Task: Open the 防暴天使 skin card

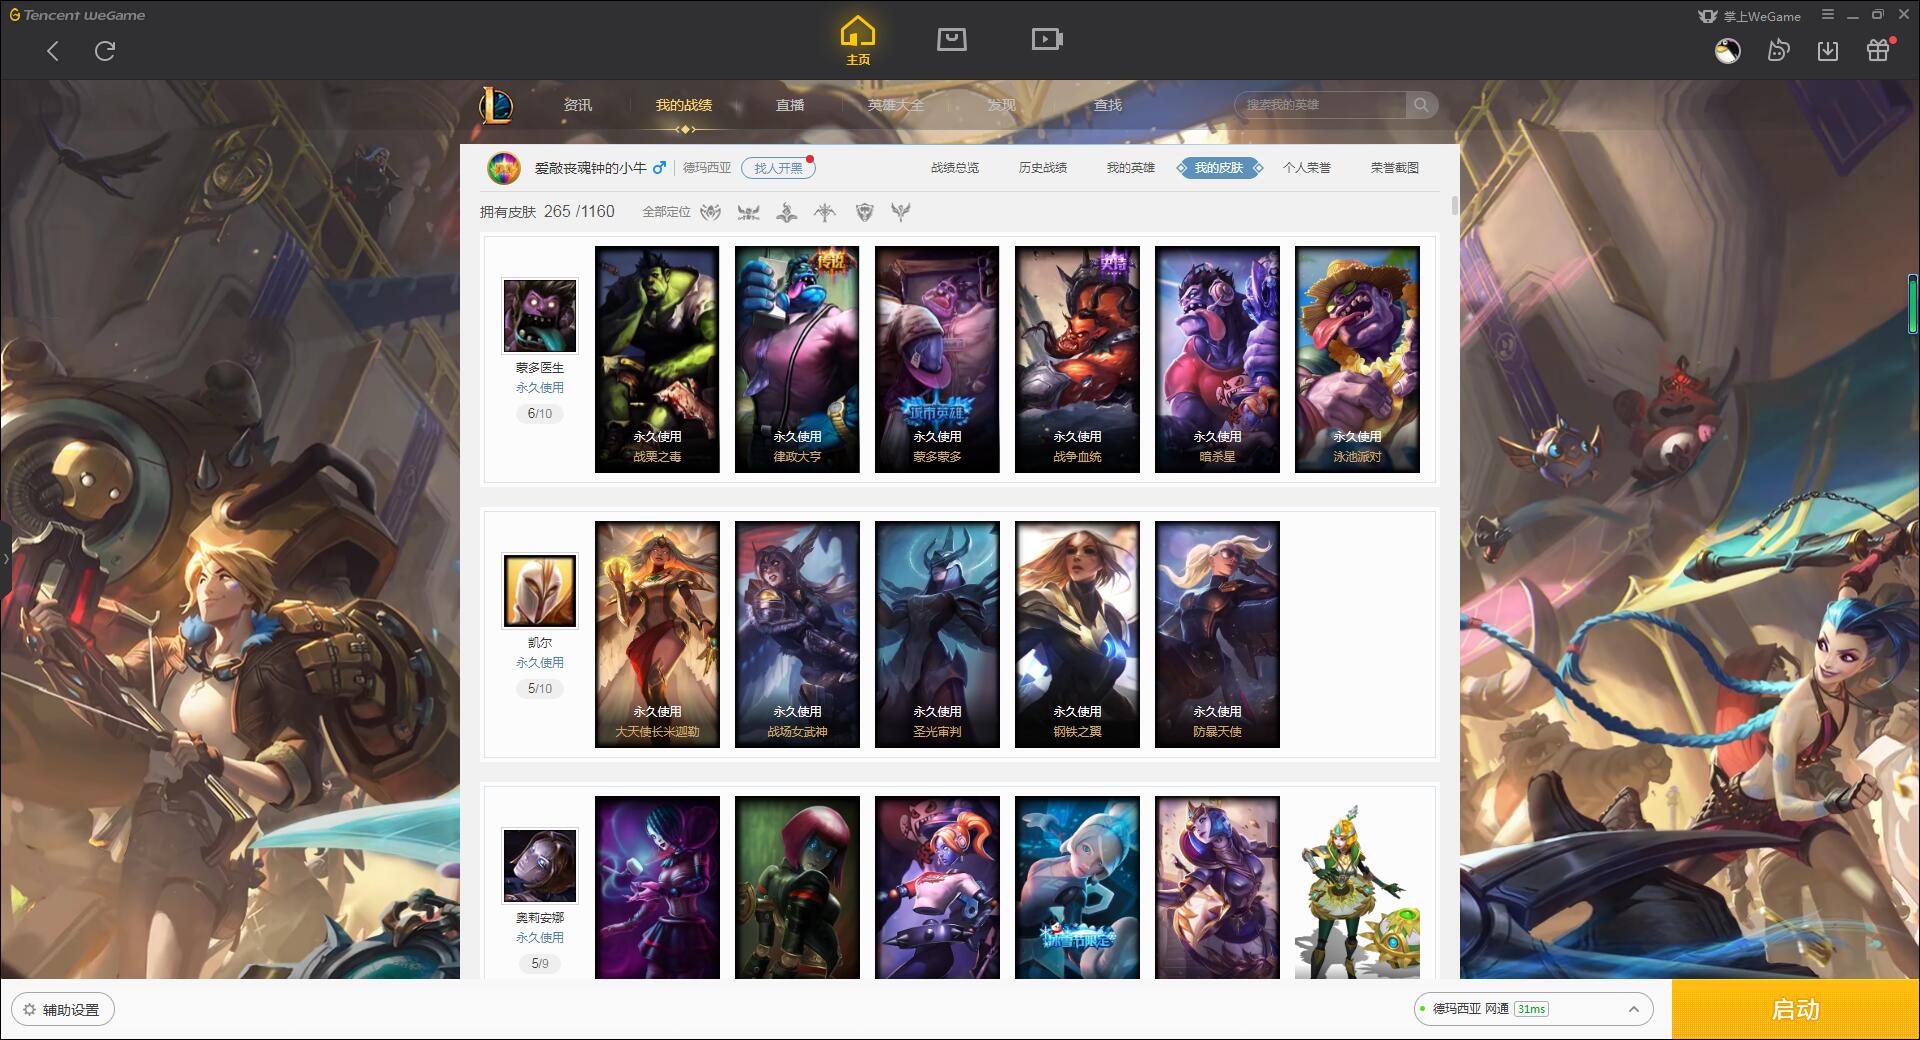Action: point(1217,634)
